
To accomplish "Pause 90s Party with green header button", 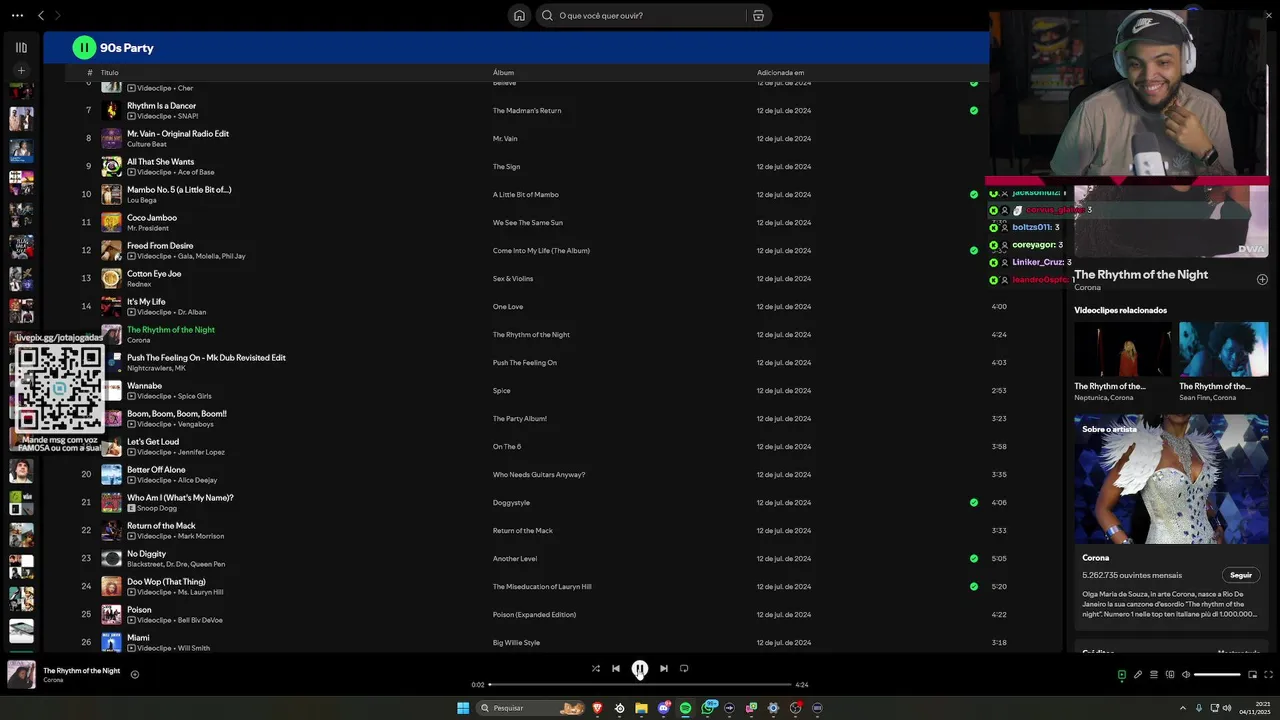I will (x=84, y=47).
